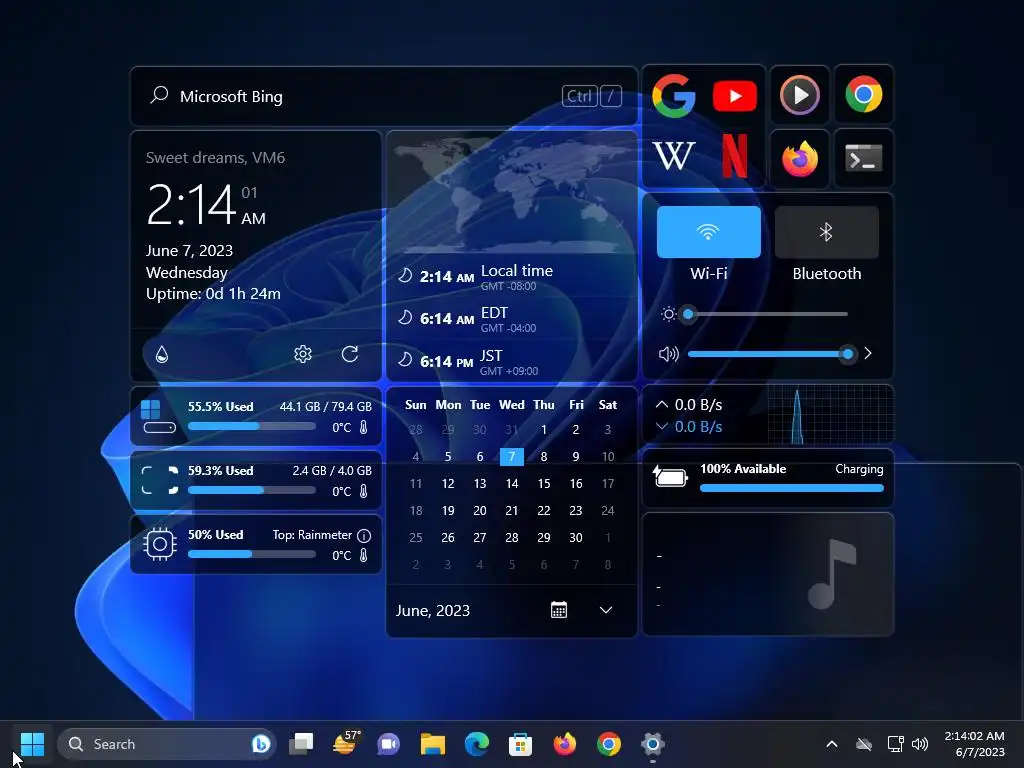1024x768 pixels.
Task: Click the 2.4 GB / 4.0 GB value
Action: point(332,471)
